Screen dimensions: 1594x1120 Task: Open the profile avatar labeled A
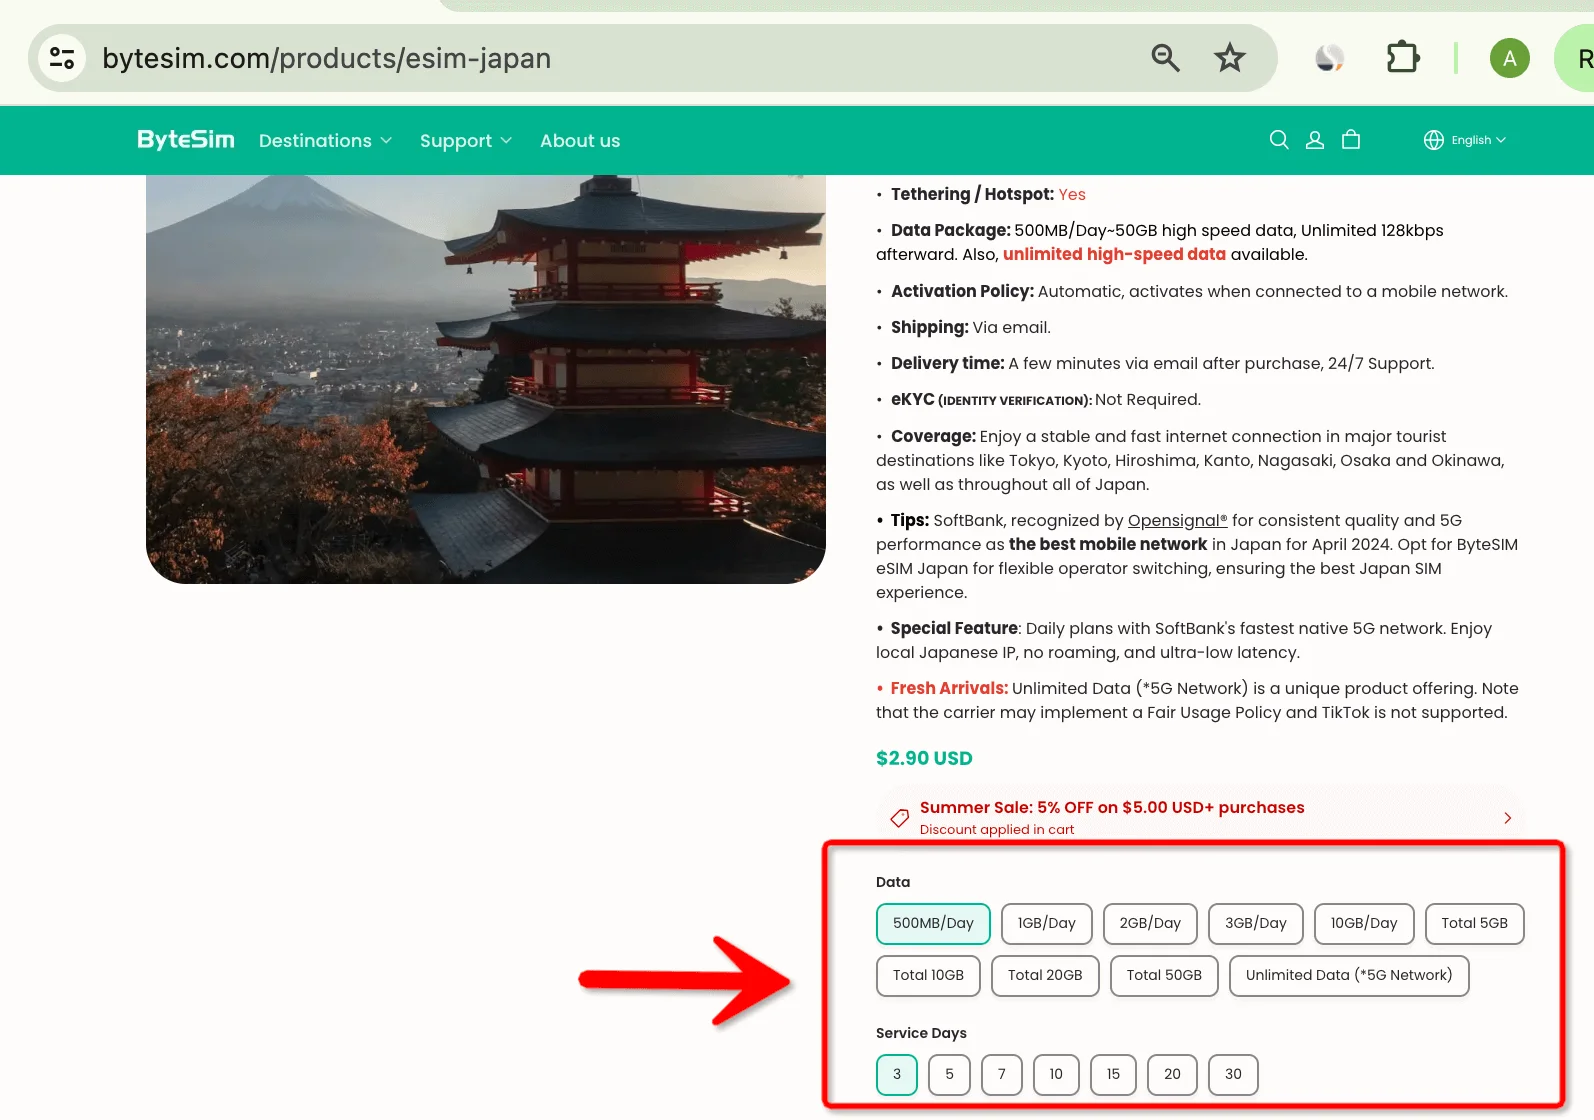[1509, 58]
